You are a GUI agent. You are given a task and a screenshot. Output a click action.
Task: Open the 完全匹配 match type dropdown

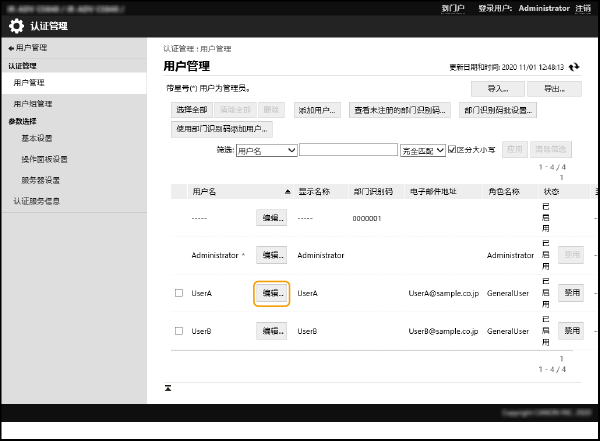pyautogui.click(x=422, y=150)
